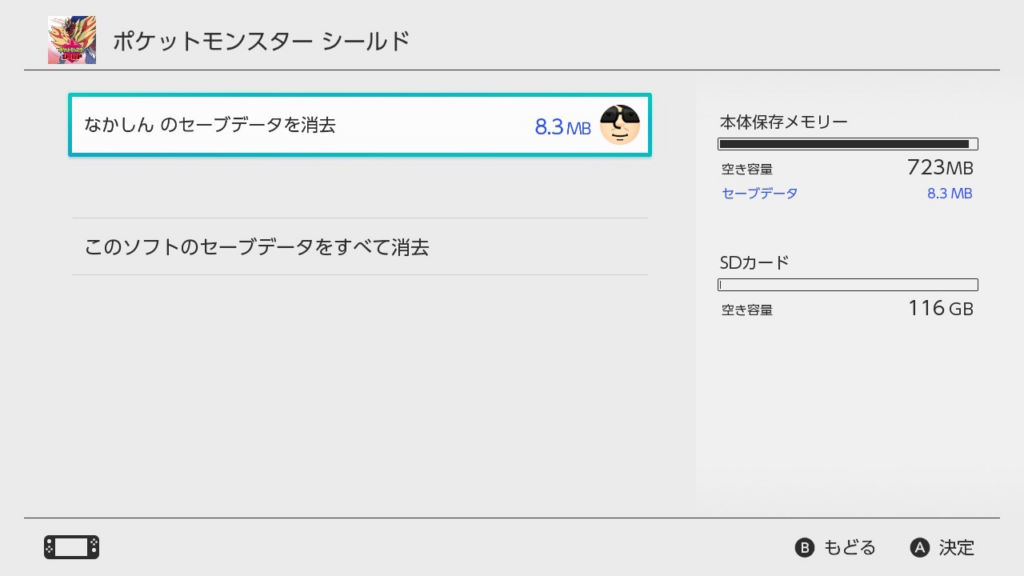Click the B button icon
This screenshot has width=1024, height=576.
[x=805, y=547]
